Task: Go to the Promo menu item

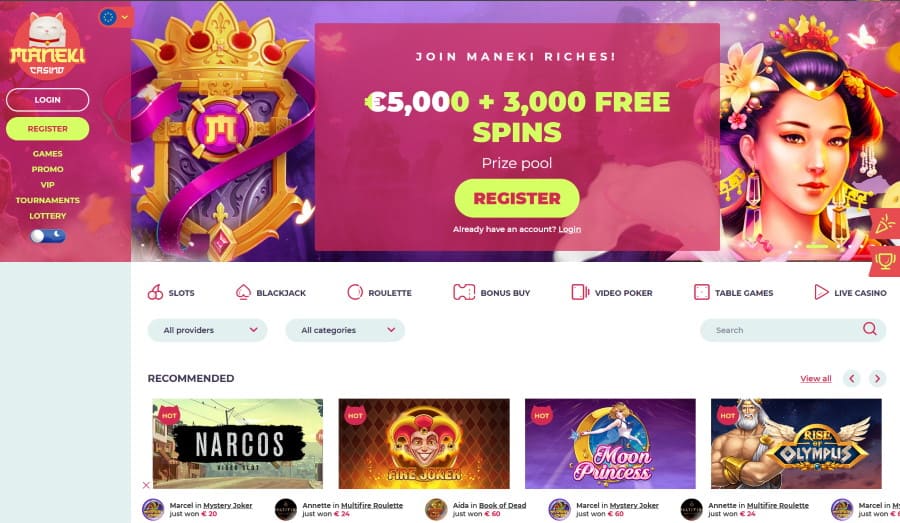Action: coord(48,169)
